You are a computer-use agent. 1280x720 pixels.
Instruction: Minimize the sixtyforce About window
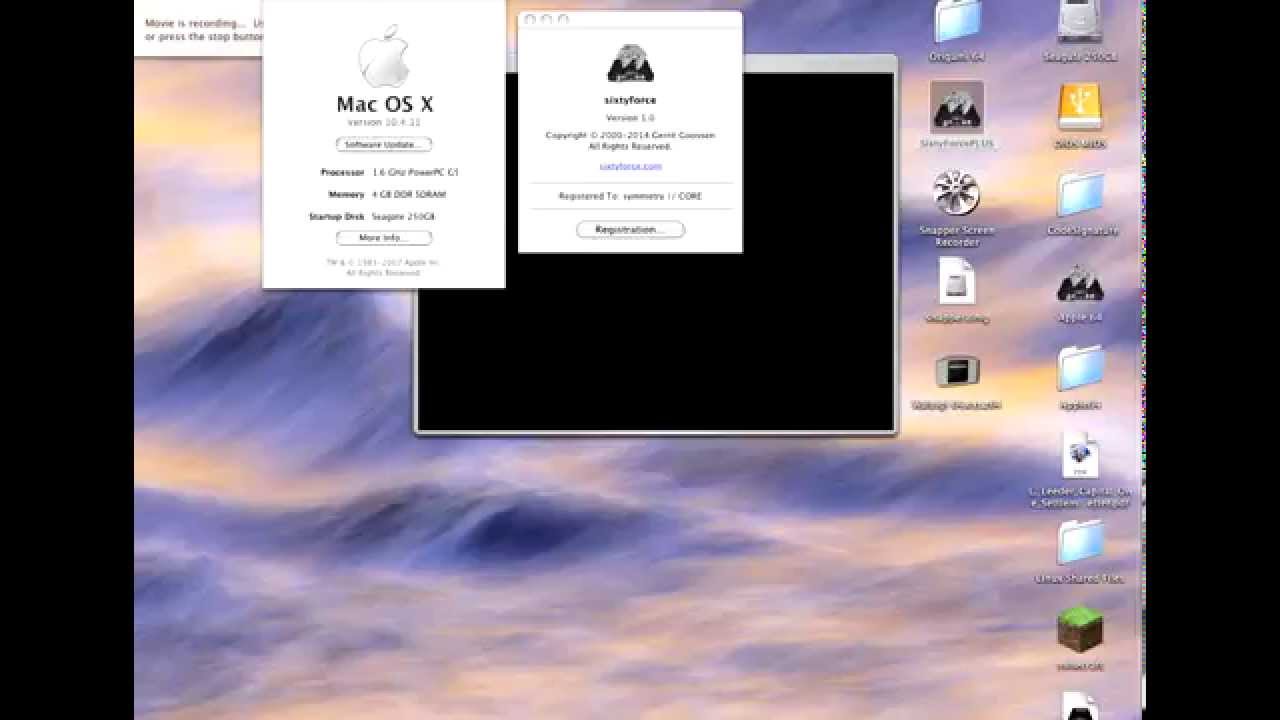(547, 20)
